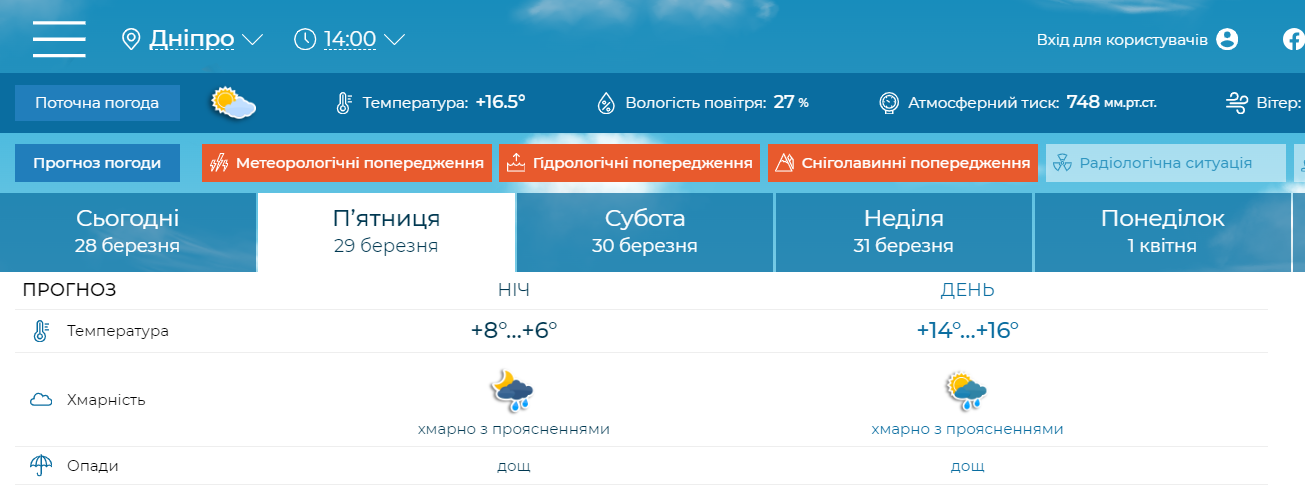1305x488 pixels.
Task: Open Гідрологічні попередження warnings
Action: 630,163
